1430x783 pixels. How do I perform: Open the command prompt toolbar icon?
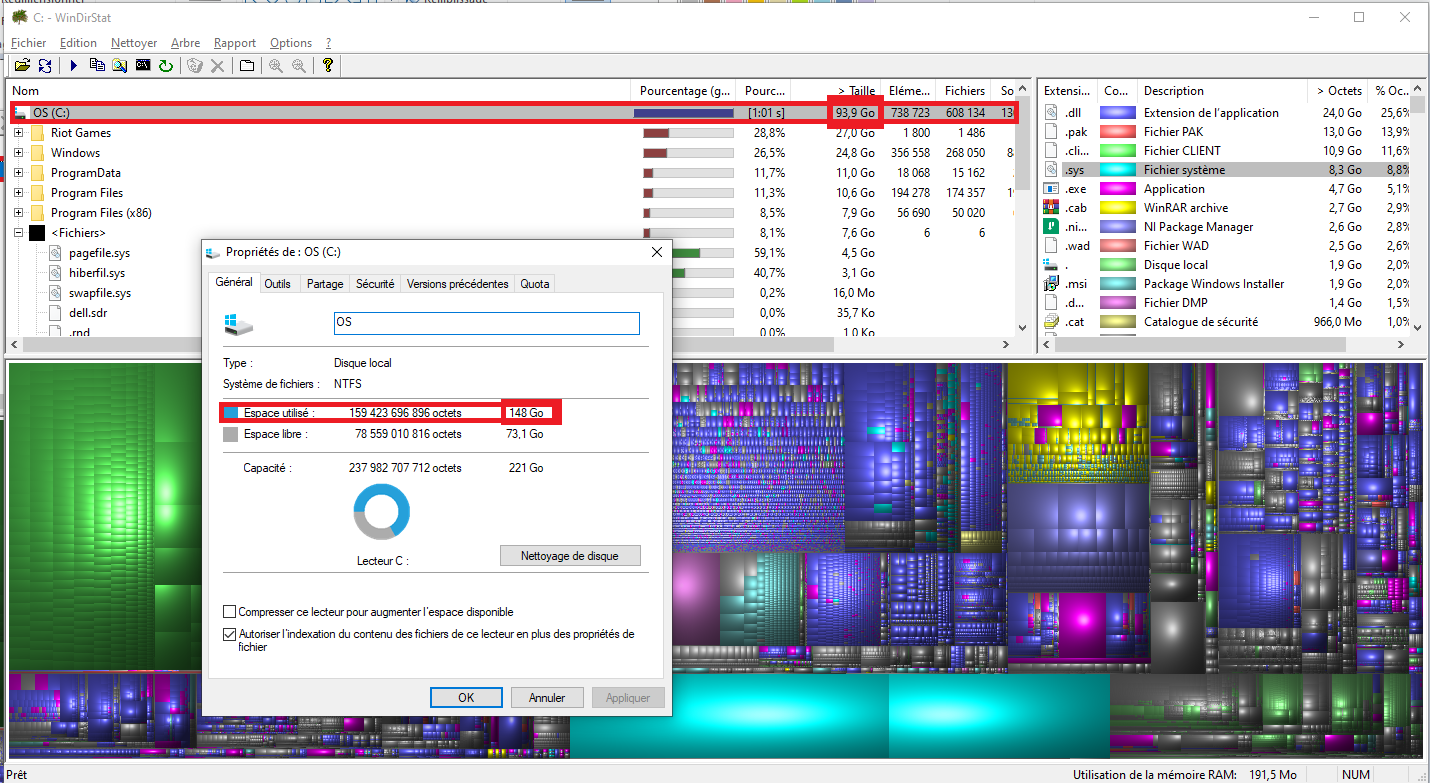click(143, 66)
